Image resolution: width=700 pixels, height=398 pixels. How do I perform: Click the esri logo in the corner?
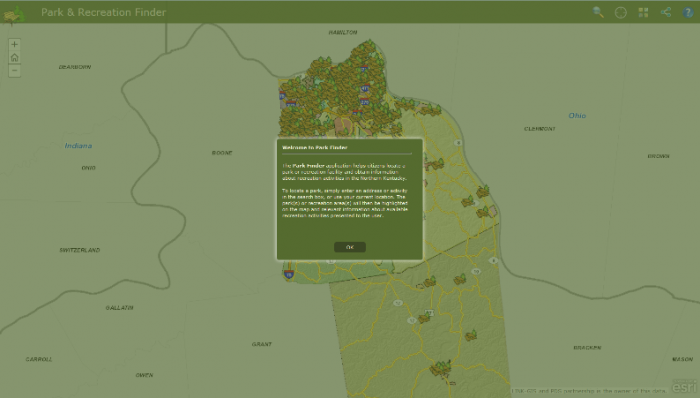click(x=684, y=386)
